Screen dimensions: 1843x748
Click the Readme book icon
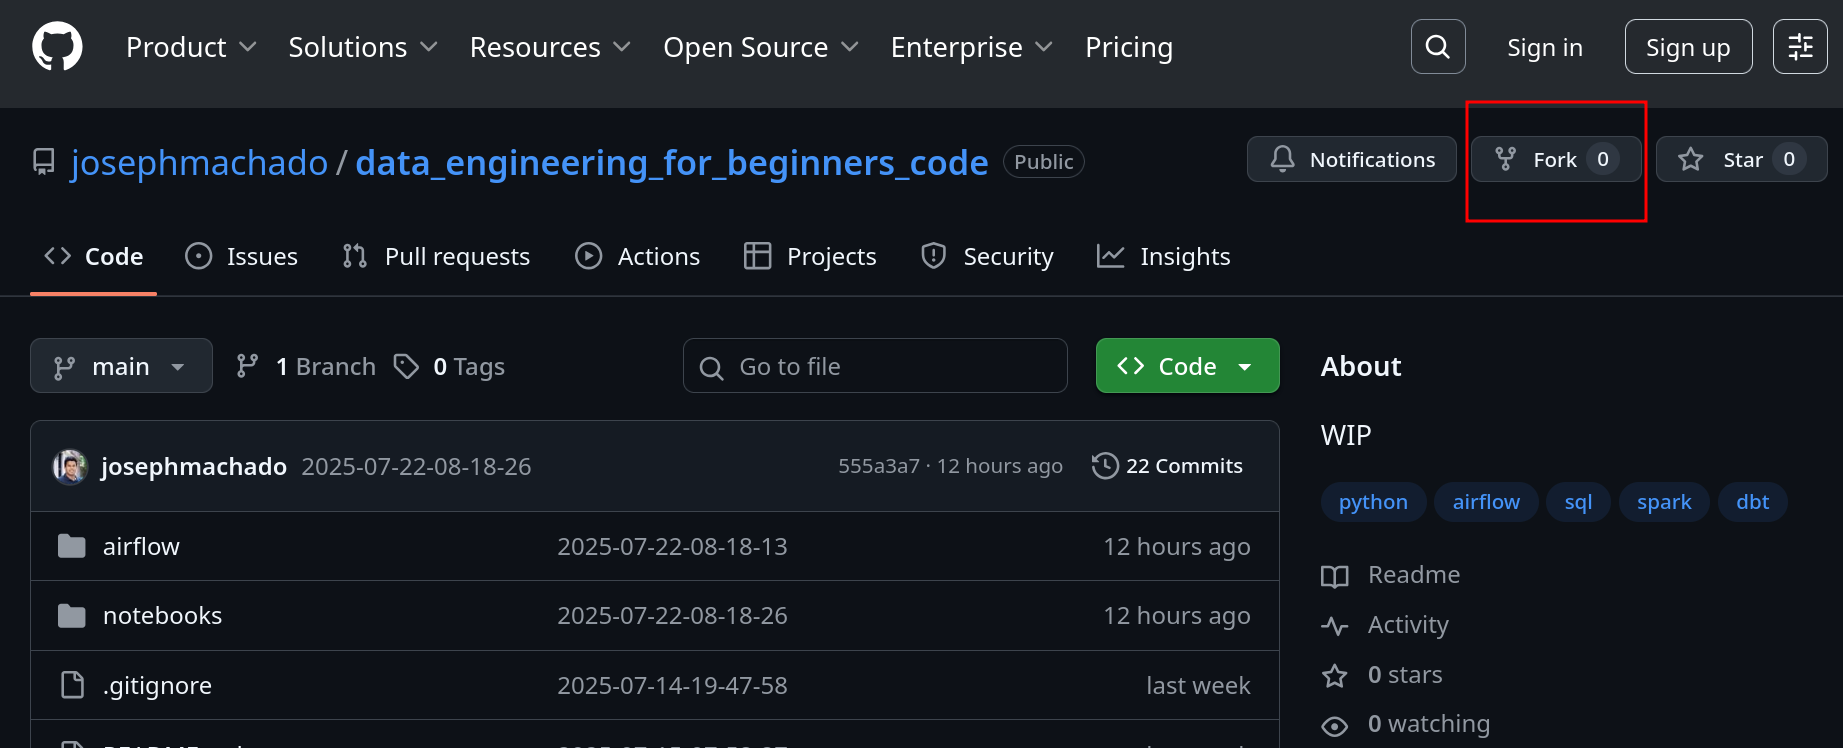click(x=1335, y=576)
